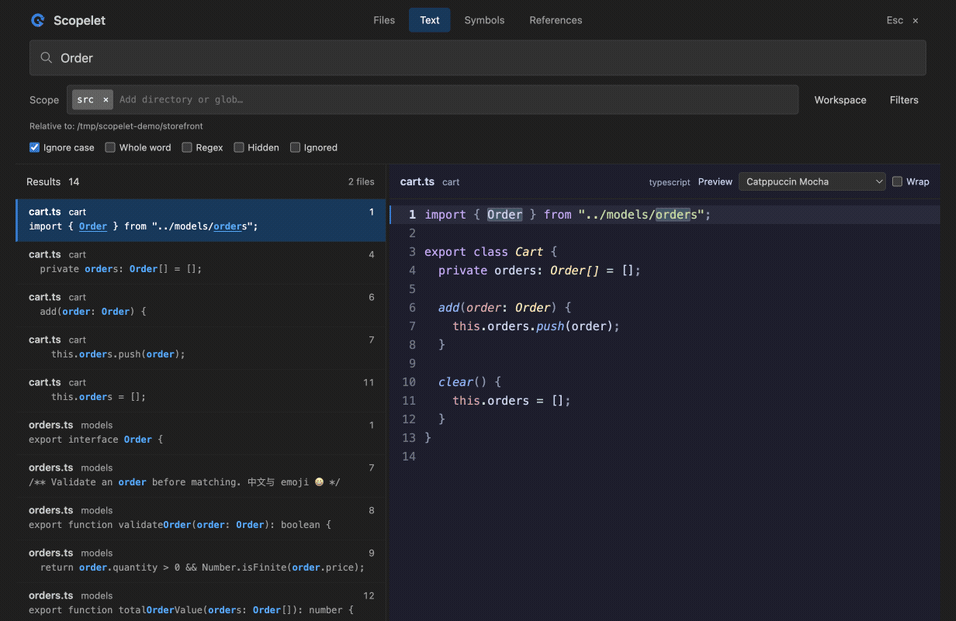The width and height of the screenshot is (956, 621).
Task: Open the Symbols tab
Action: [484, 20]
